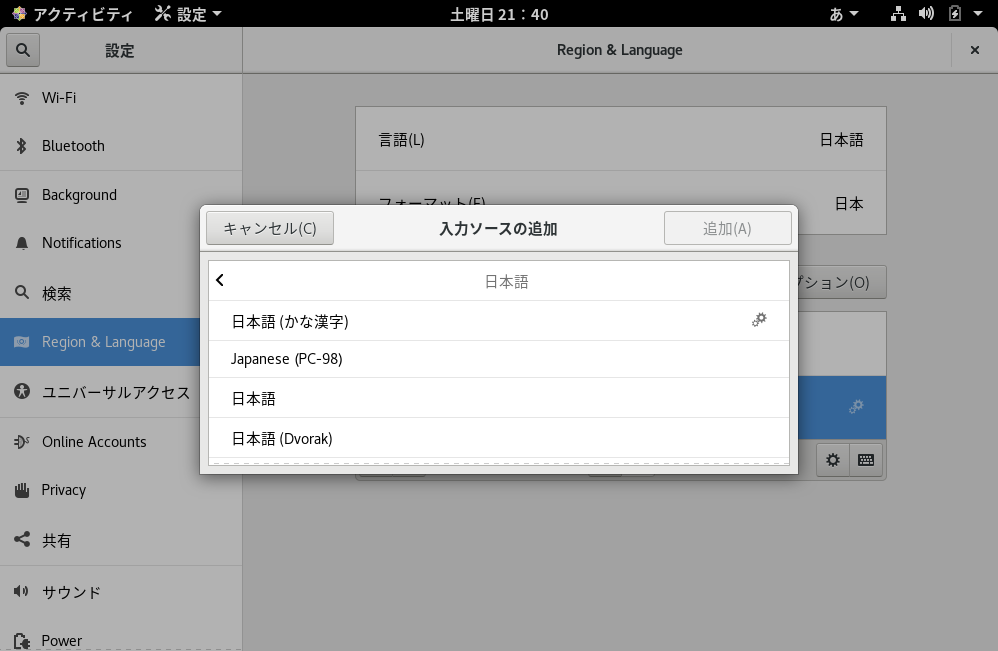The image size is (998, 651).
Task: Open the network status icon in top bar
Action: tap(898, 14)
